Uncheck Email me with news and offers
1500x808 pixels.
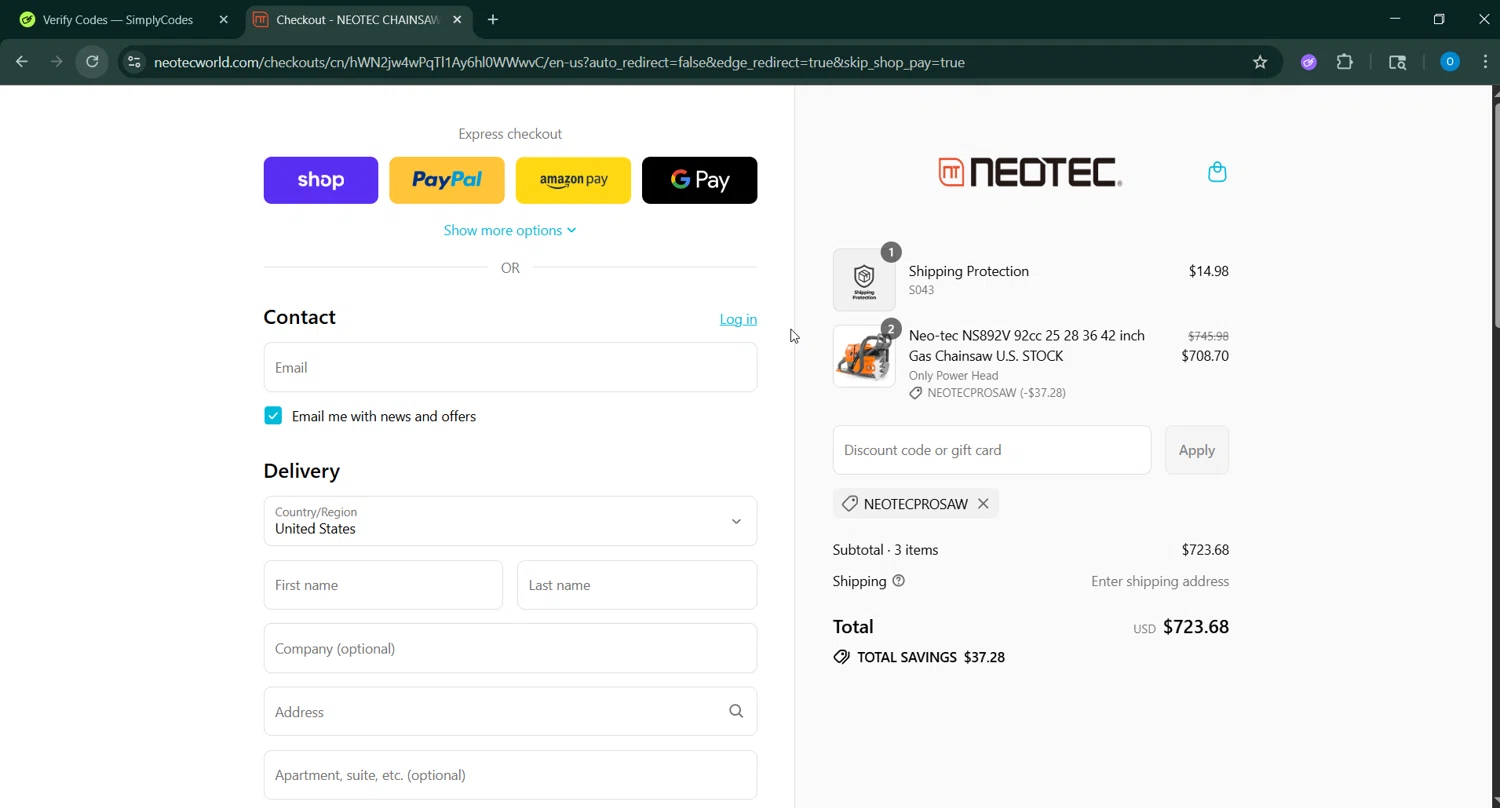coord(273,416)
